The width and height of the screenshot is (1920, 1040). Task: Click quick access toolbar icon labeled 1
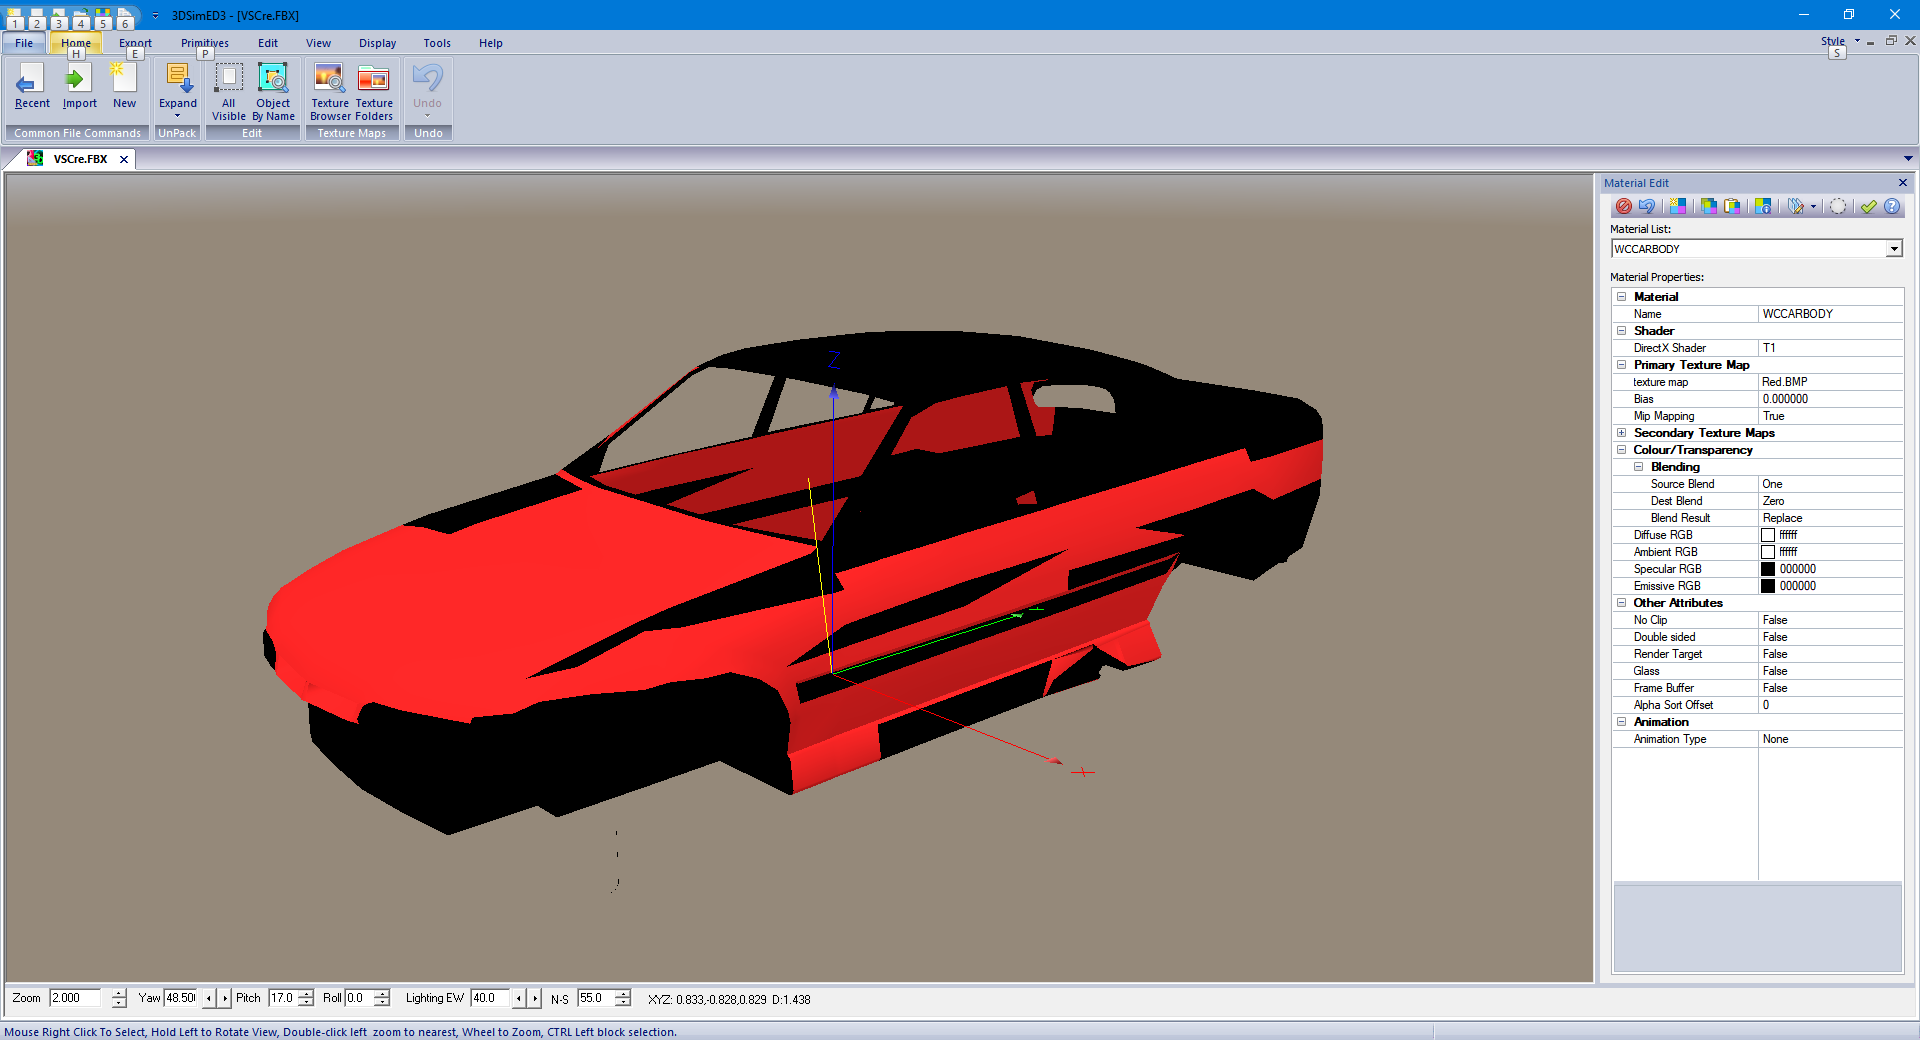pyautogui.click(x=14, y=18)
